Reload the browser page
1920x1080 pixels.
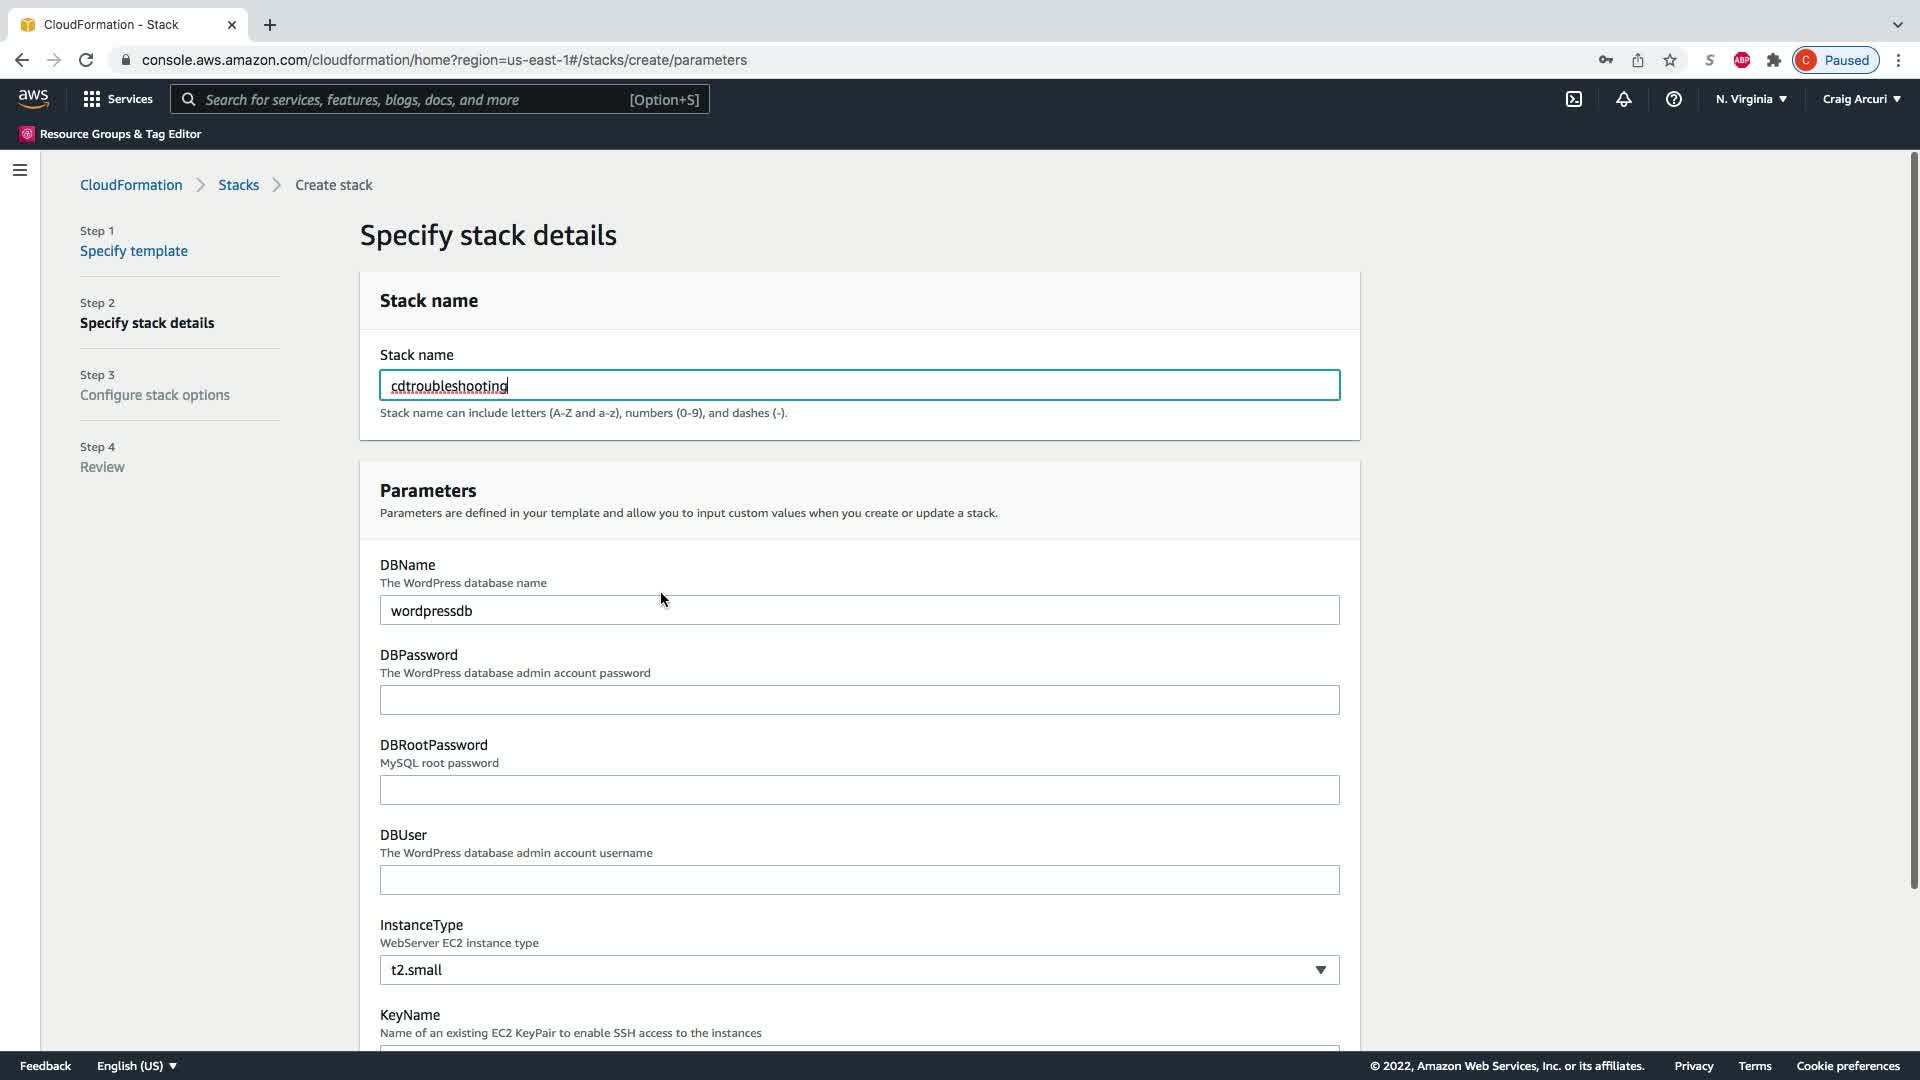point(86,60)
